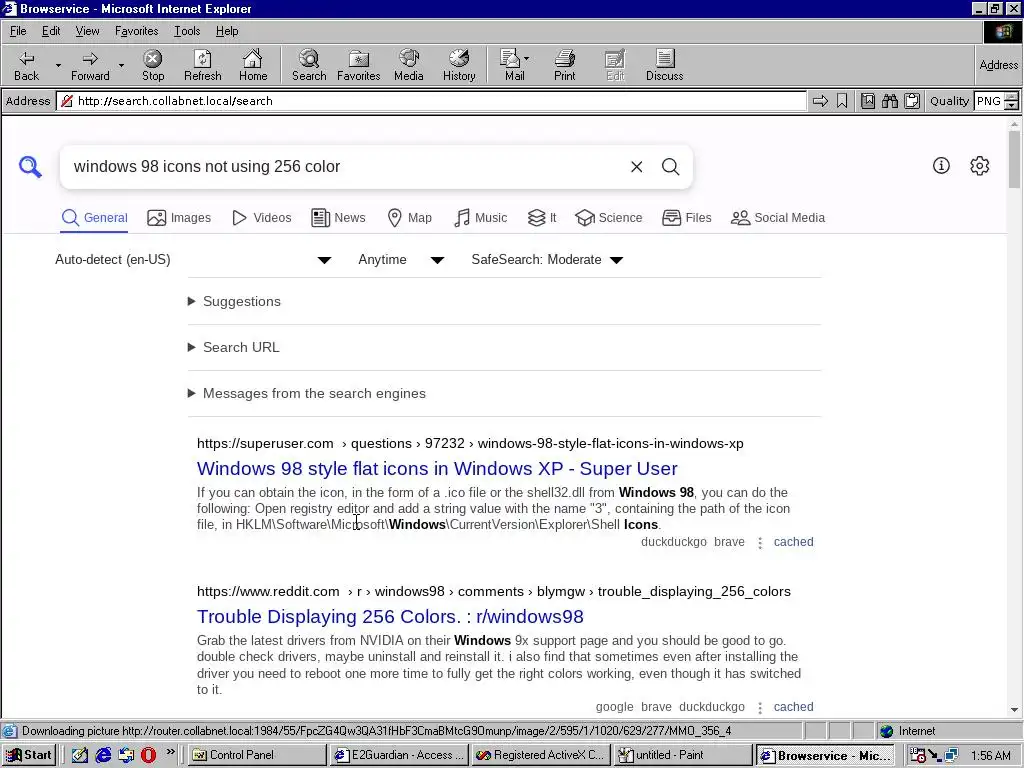Click the address bar URL field

click(x=431, y=101)
